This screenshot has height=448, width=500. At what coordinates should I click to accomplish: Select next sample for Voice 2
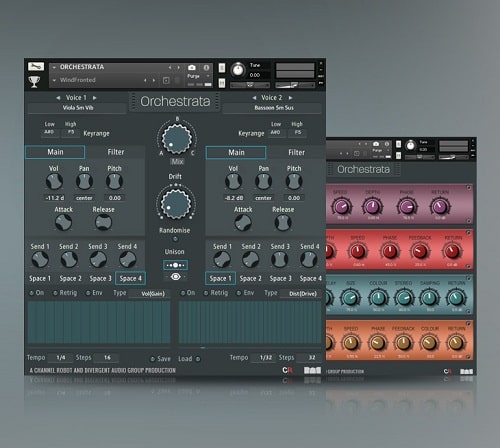pyautogui.click(x=290, y=98)
